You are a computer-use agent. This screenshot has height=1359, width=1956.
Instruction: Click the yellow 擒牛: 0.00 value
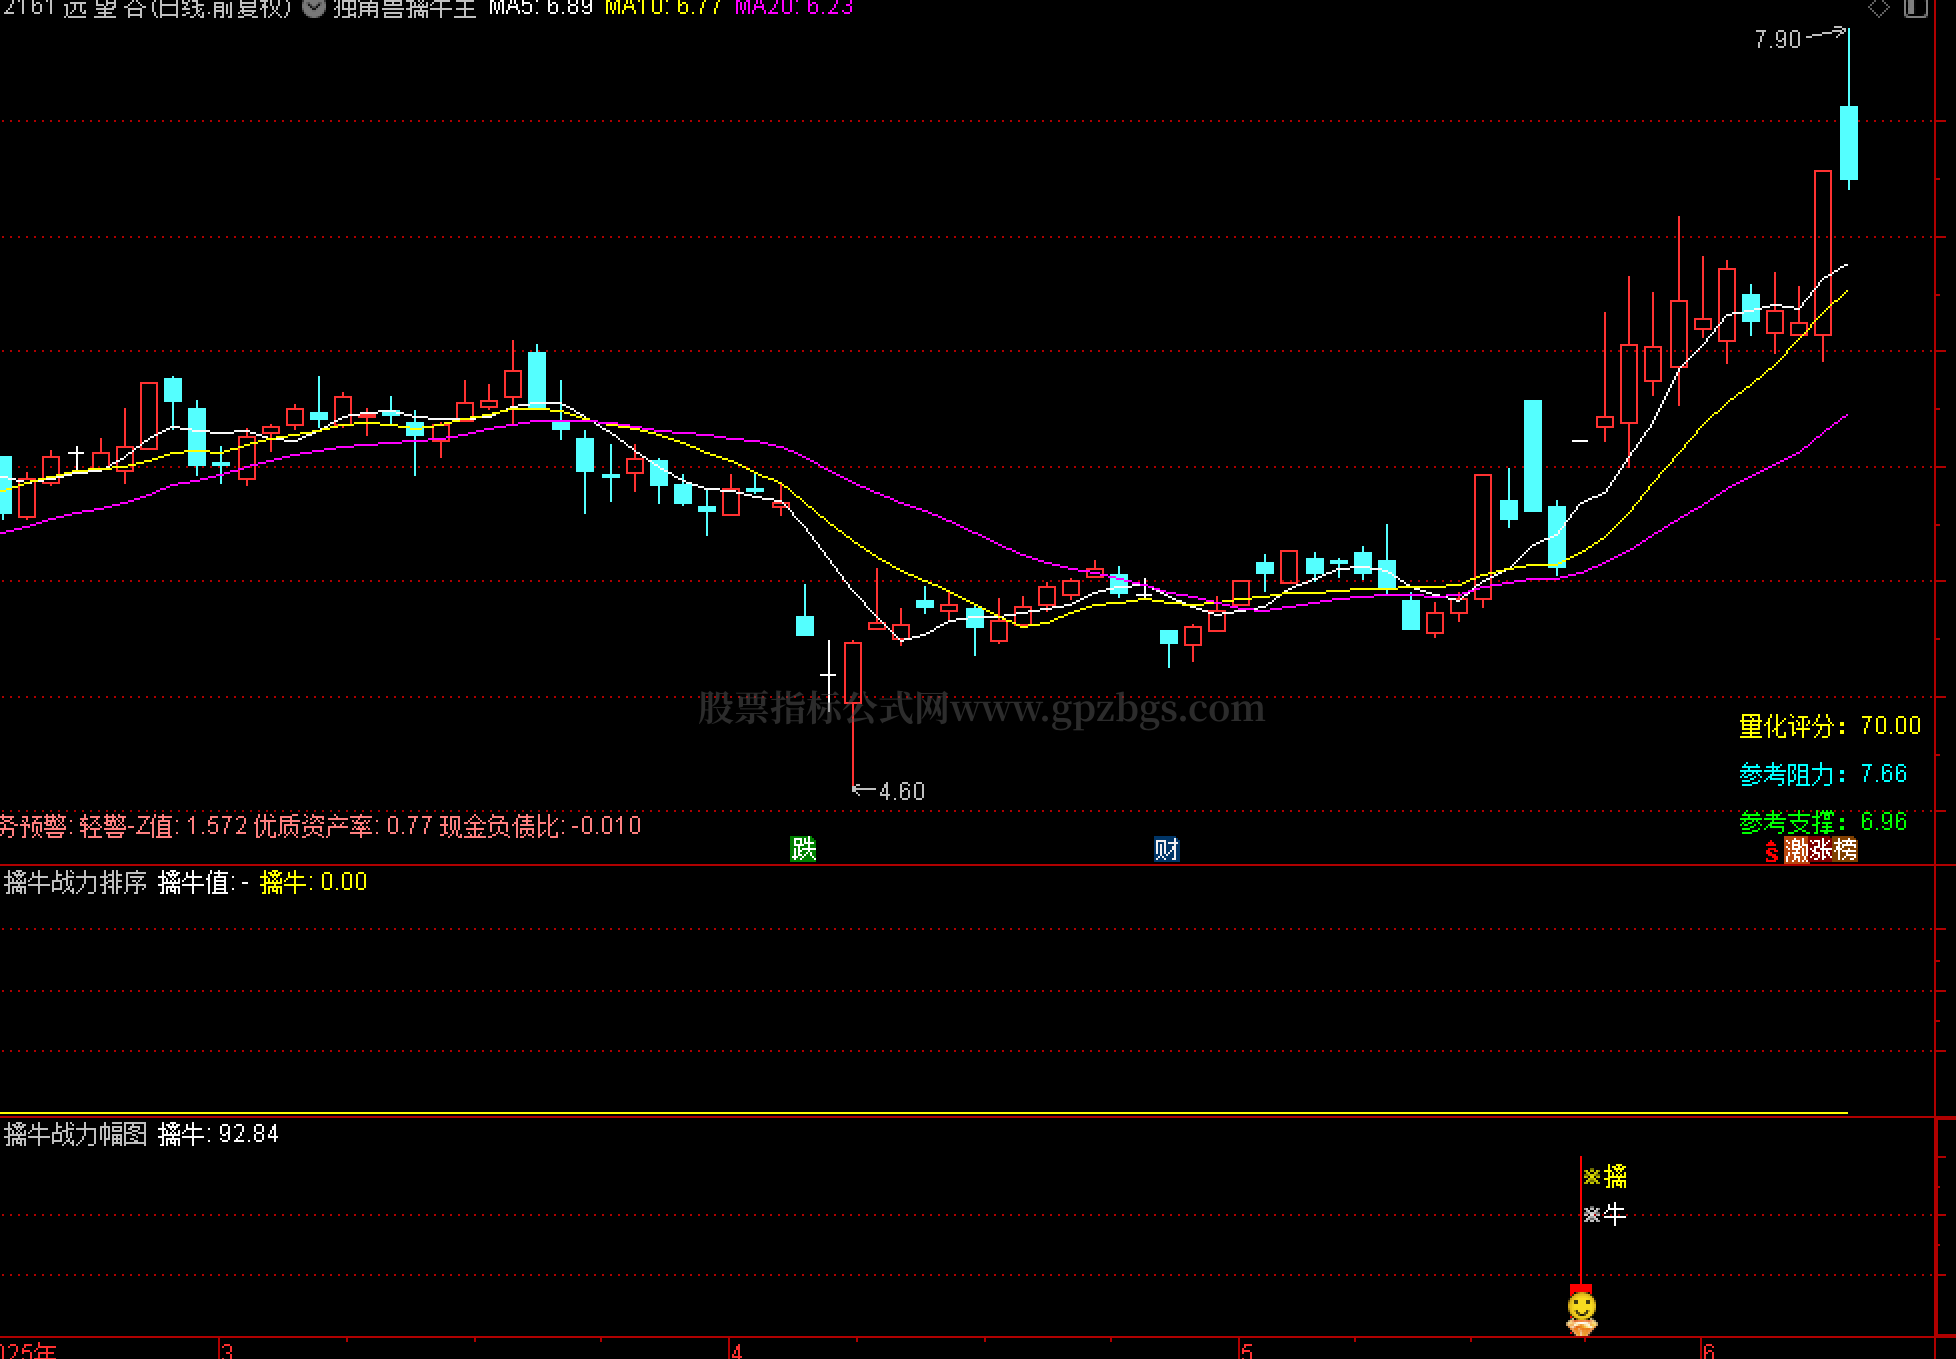pyautogui.click(x=314, y=882)
